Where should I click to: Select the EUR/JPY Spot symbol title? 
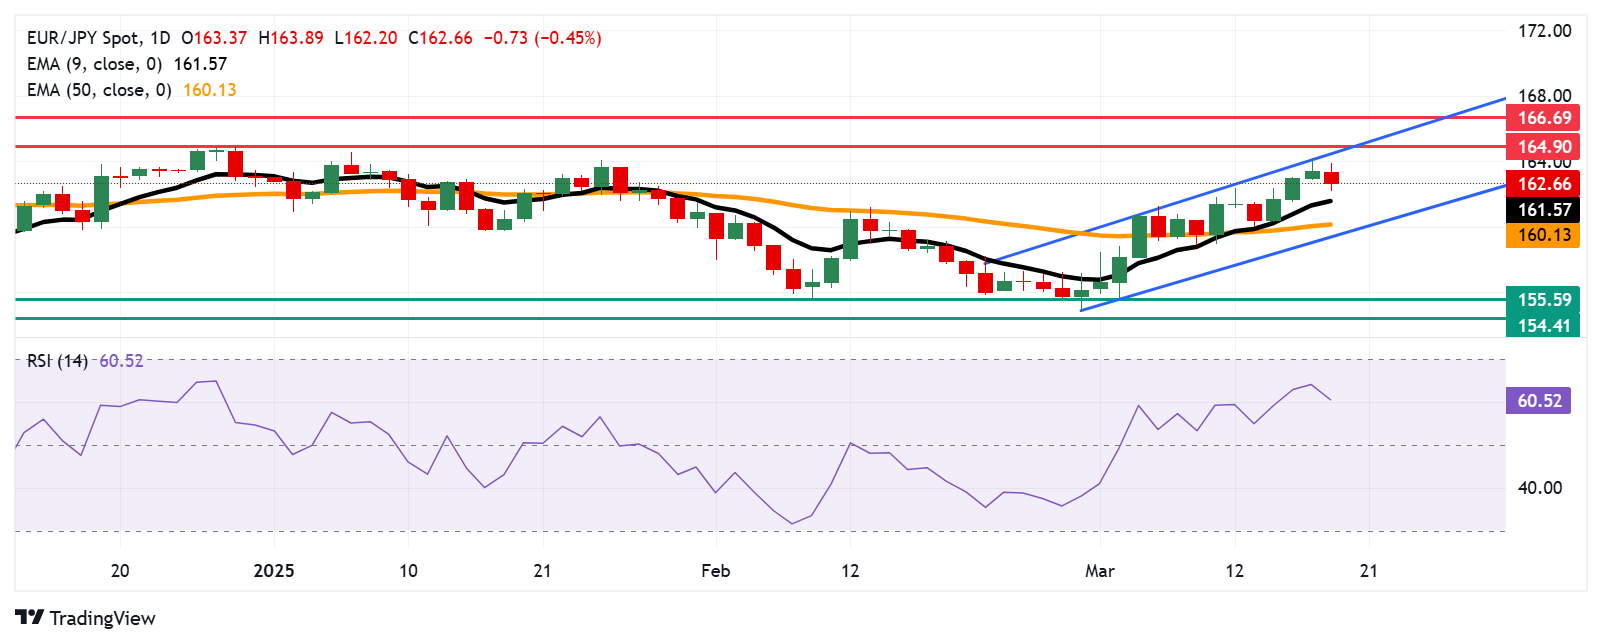point(85,38)
